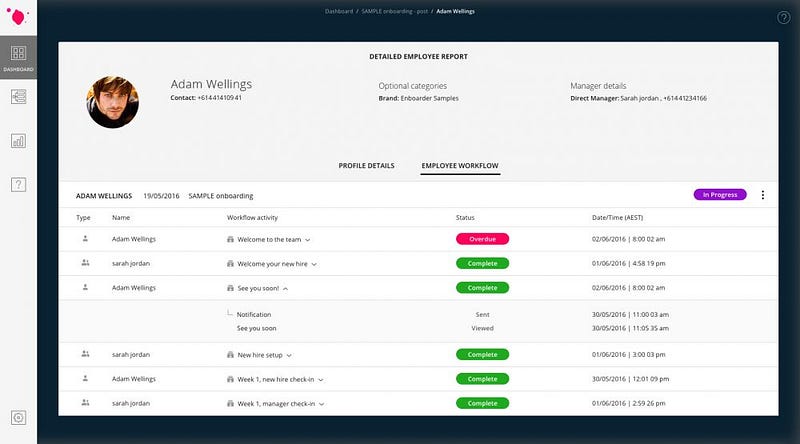Click the In Progress status badge

tap(720, 194)
